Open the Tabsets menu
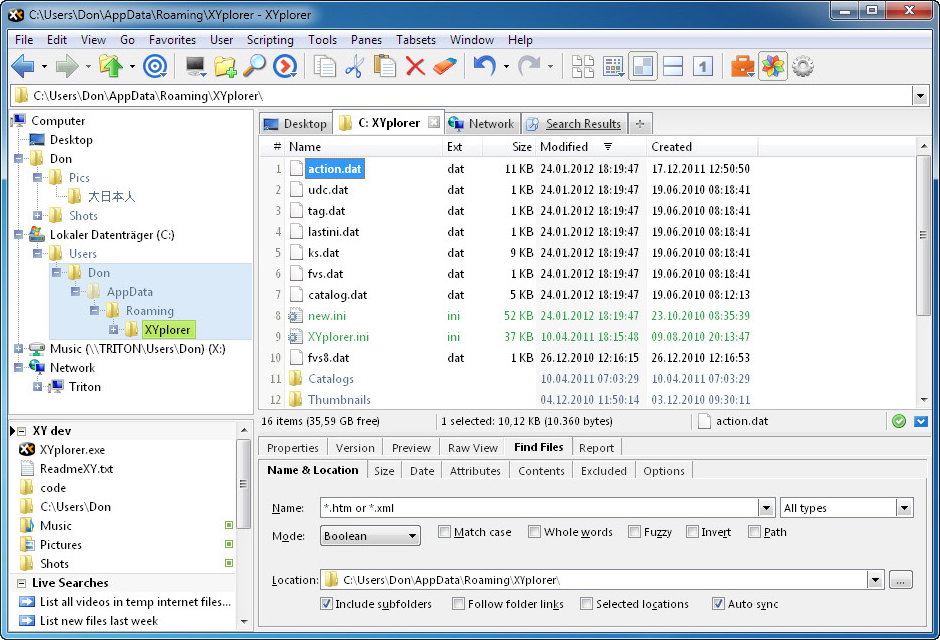This screenshot has height=640, width=940. [415, 40]
